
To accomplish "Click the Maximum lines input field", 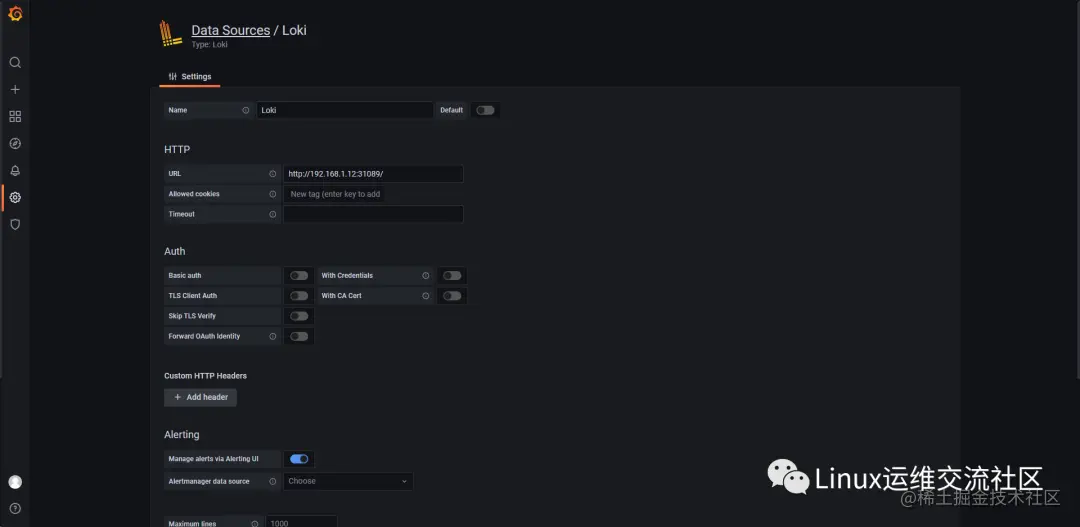I will click(302, 521).
